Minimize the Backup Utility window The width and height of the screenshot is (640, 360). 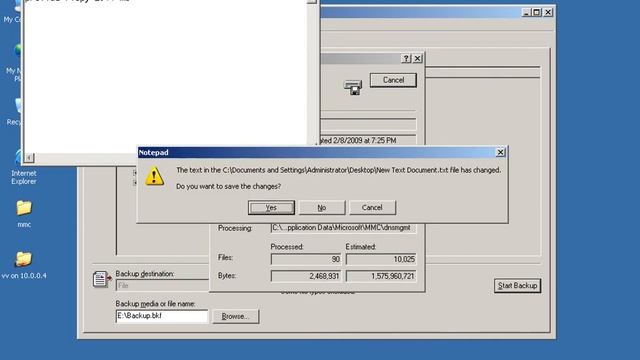click(526, 13)
